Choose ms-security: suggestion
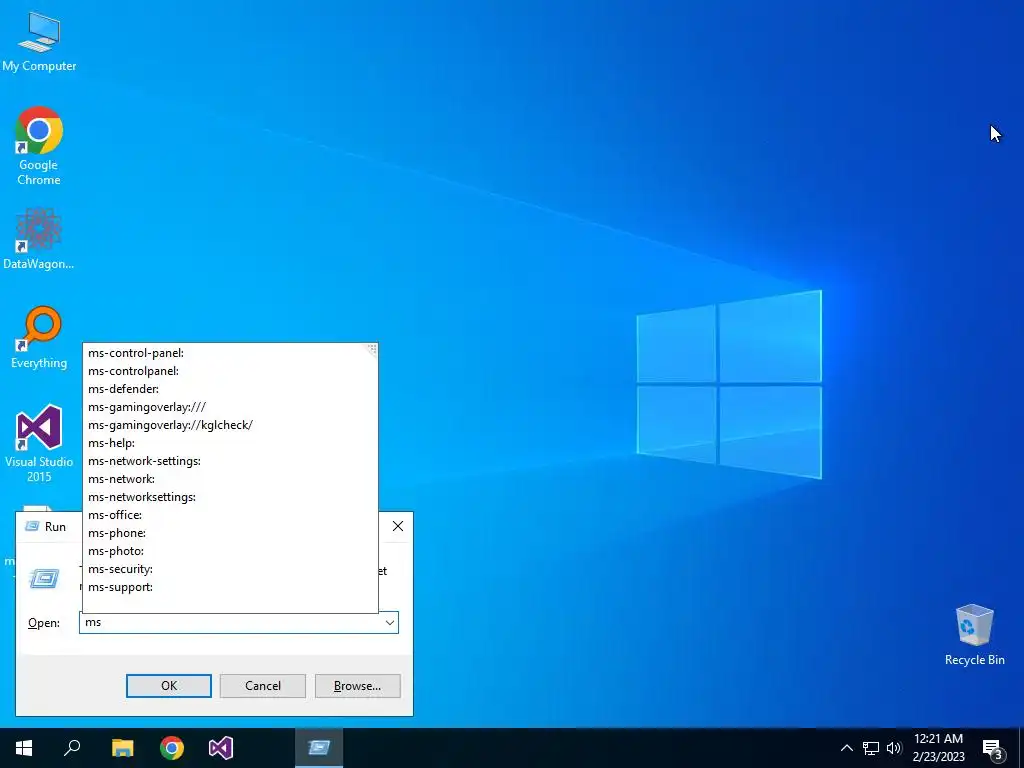This screenshot has height=768, width=1024. point(231,569)
